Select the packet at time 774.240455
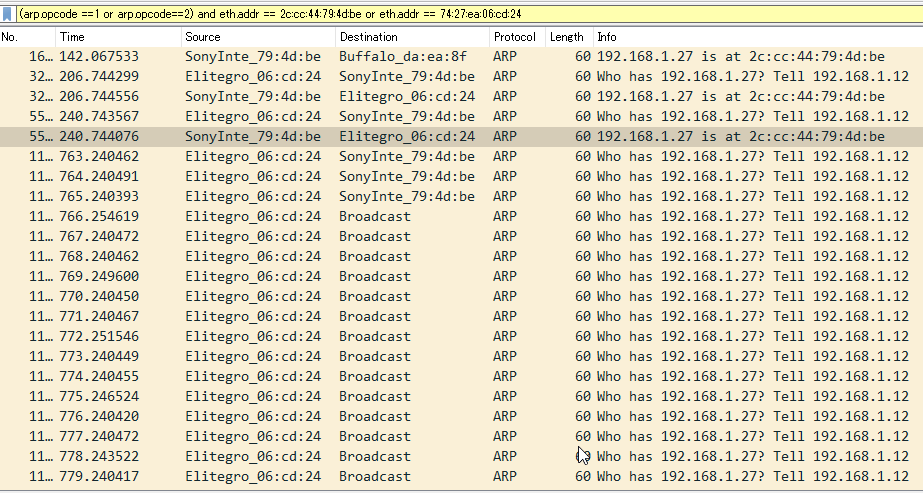 tap(462, 377)
